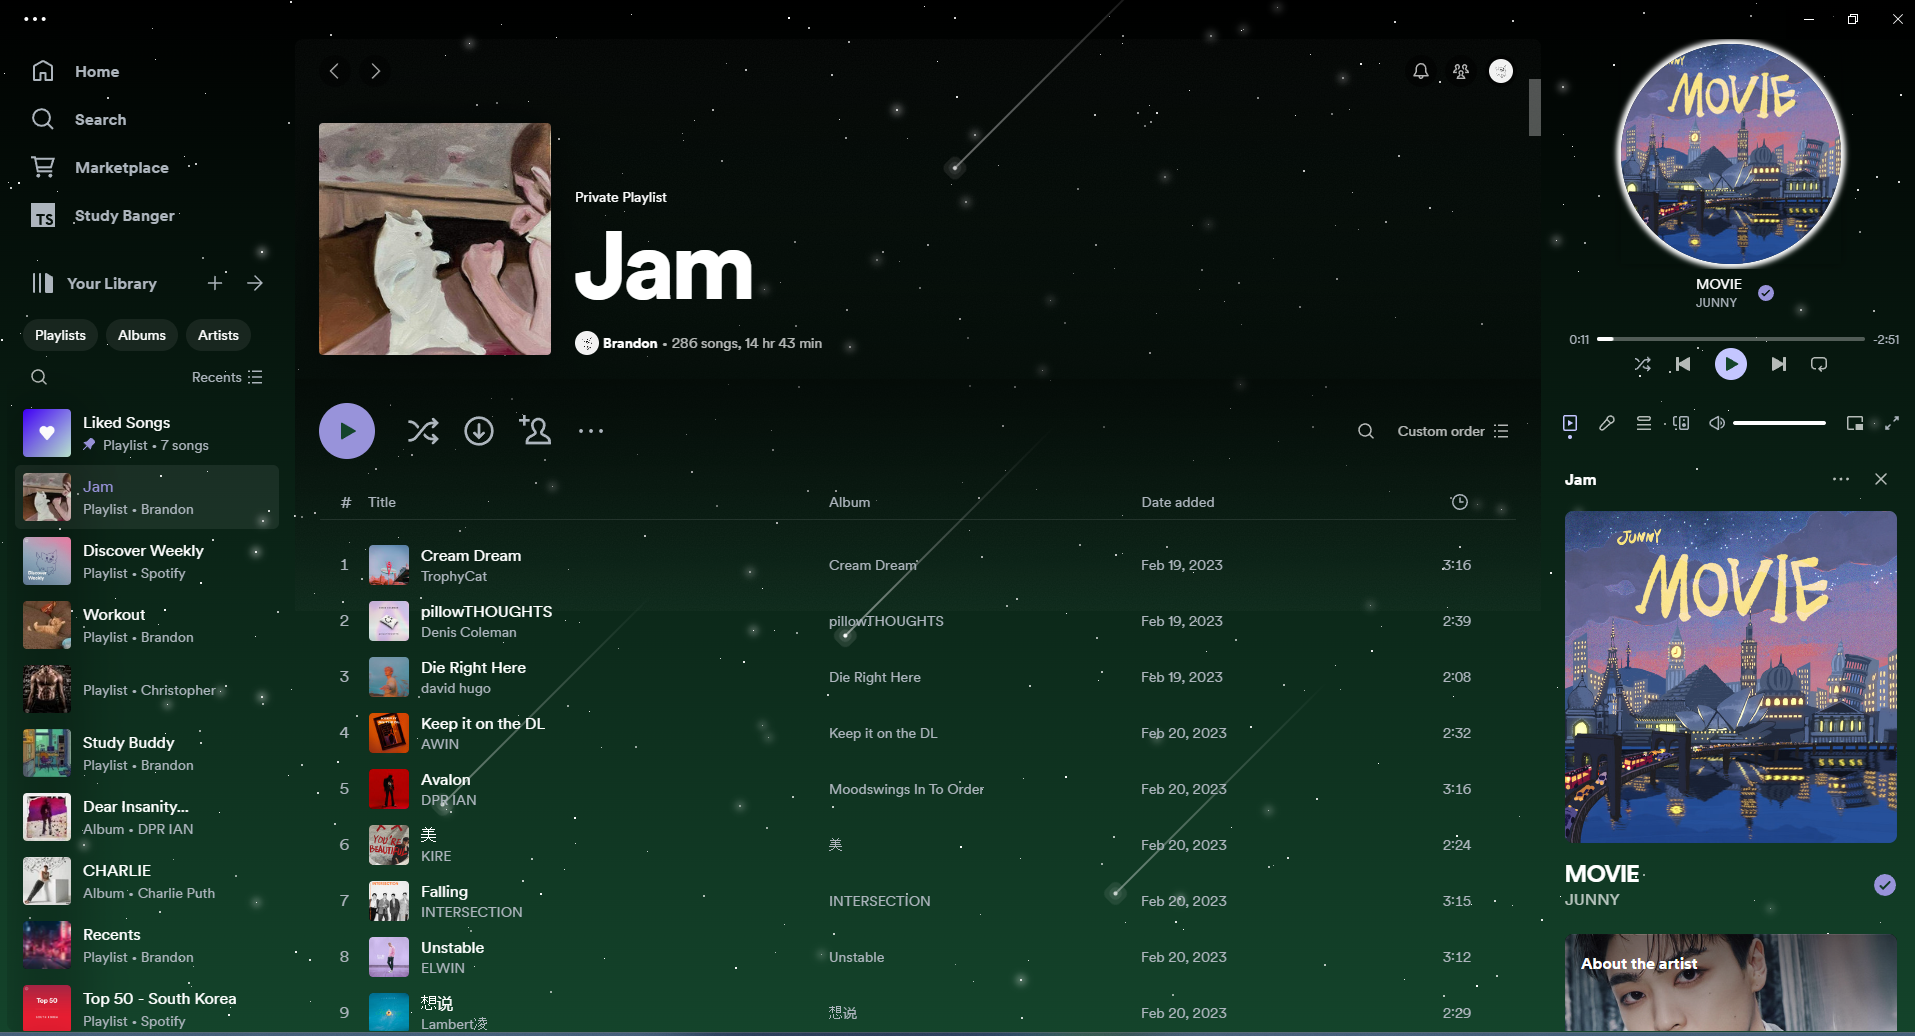
Task: Adjust the volume slider
Action: coord(1779,423)
